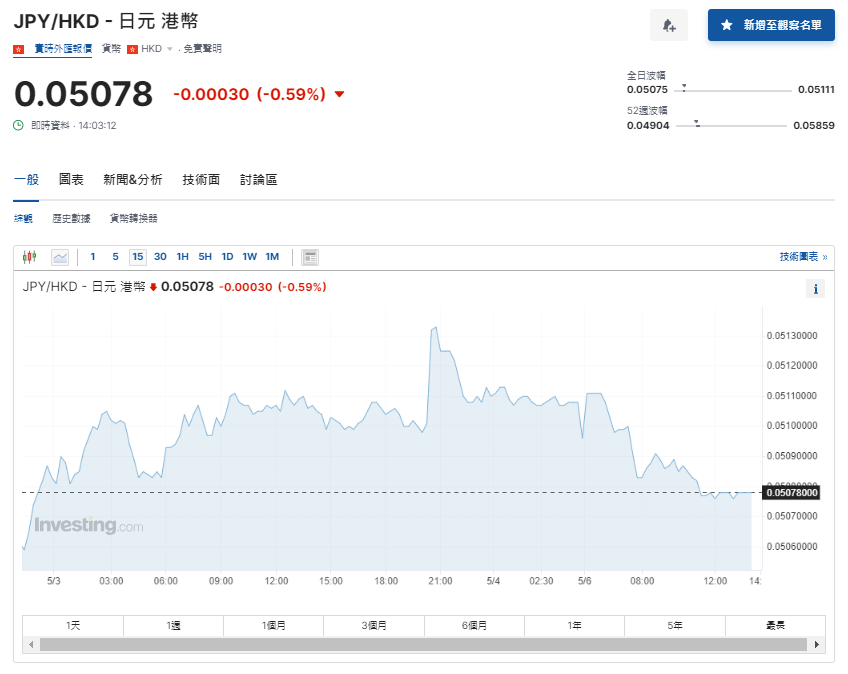Select the candlestick chart type icon
848x674 pixels.
(28, 257)
